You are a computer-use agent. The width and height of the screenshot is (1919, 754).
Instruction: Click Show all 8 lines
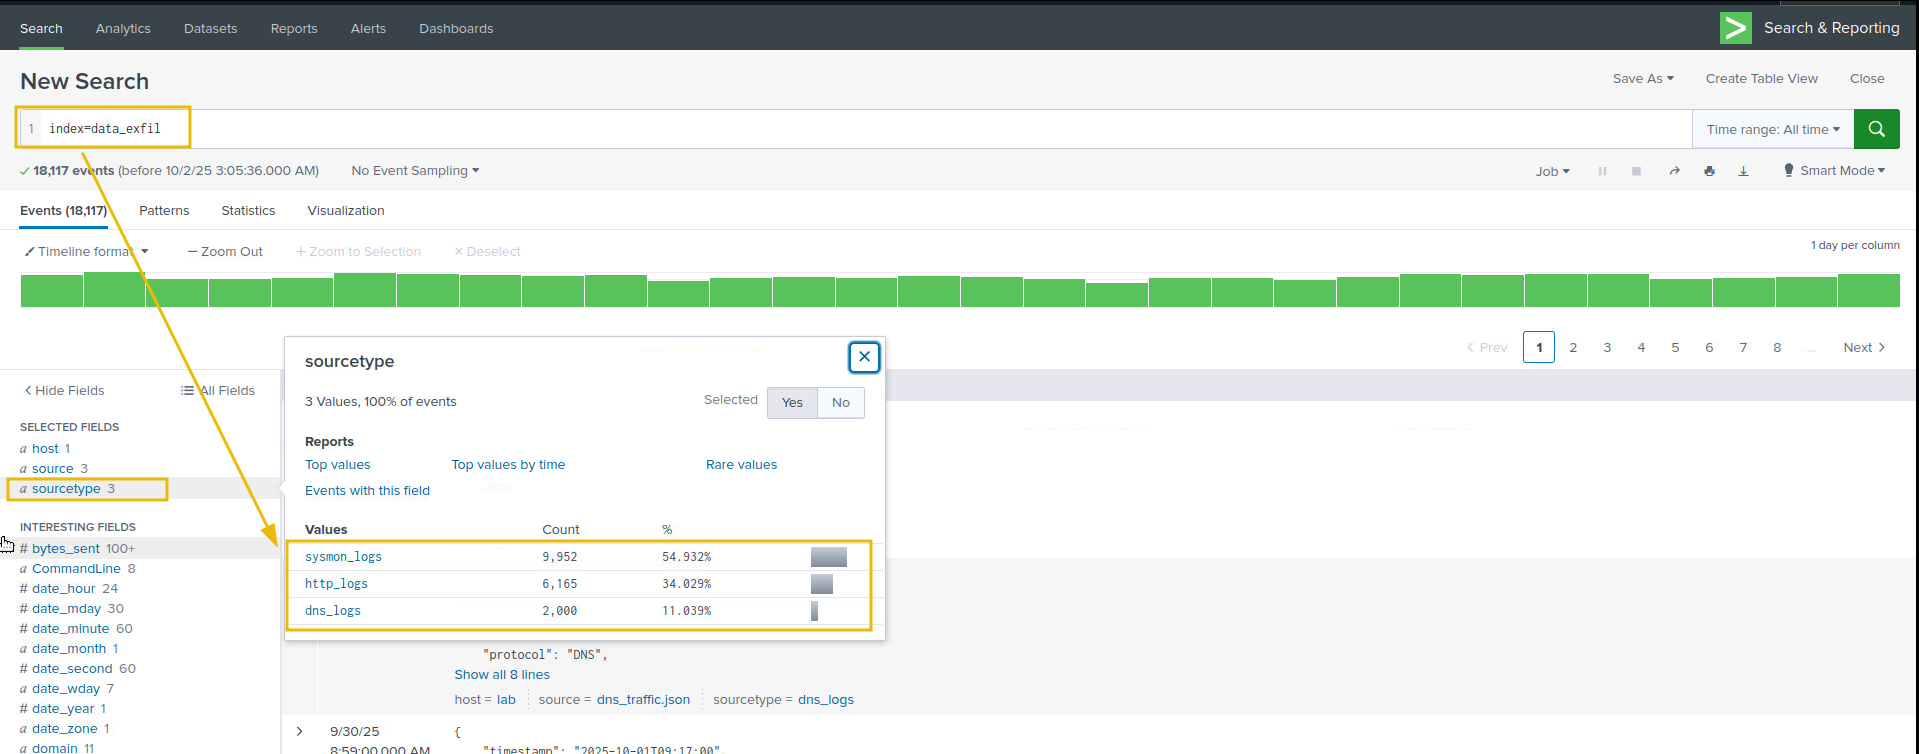[x=502, y=675]
